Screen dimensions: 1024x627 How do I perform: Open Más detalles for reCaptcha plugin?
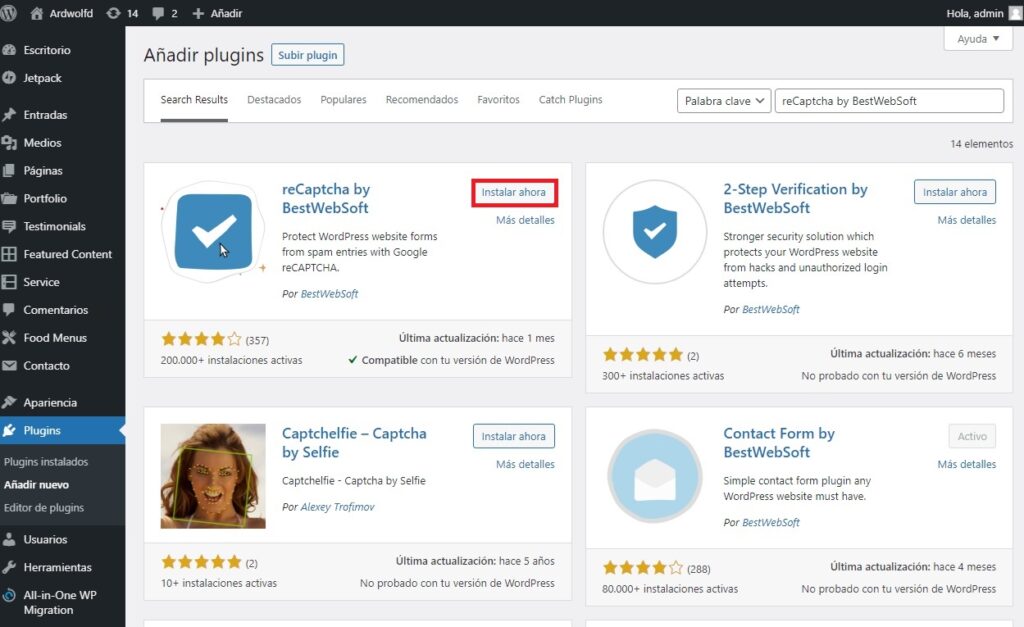[525, 220]
